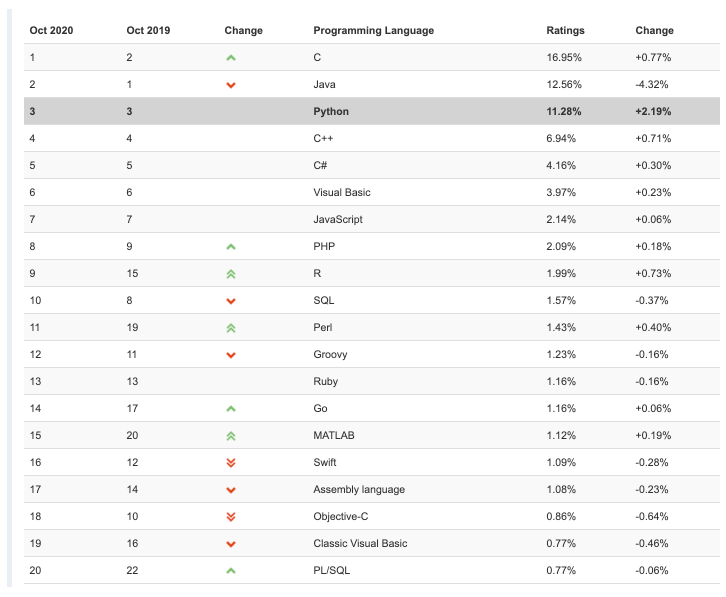Click the double green up arrow for R
The image size is (726, 597).
[231, 273]
